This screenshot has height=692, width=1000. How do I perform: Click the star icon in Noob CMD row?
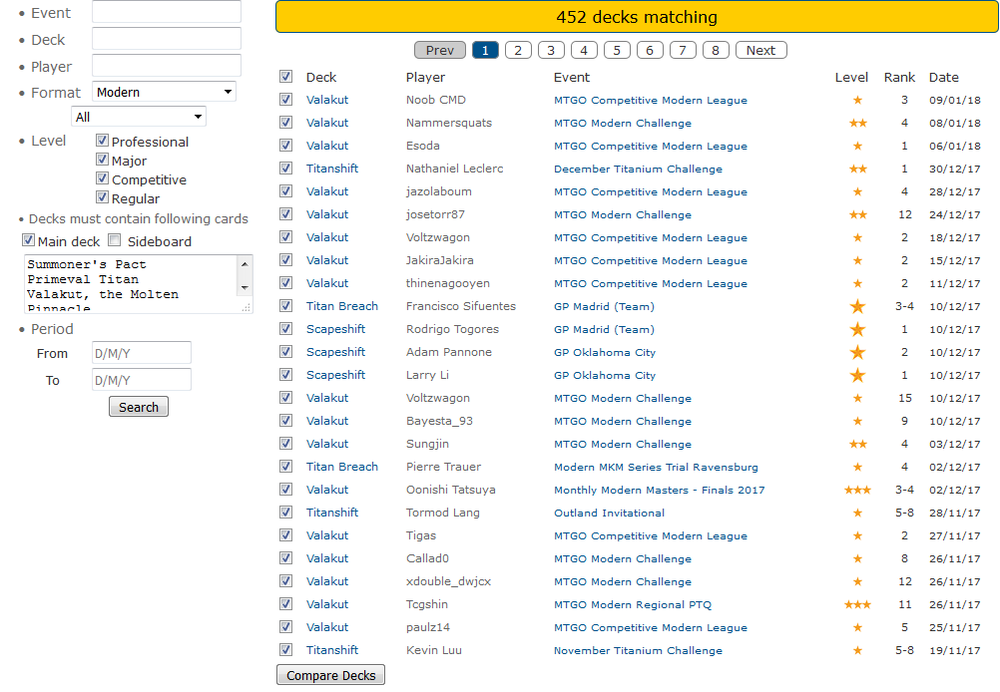857,100
